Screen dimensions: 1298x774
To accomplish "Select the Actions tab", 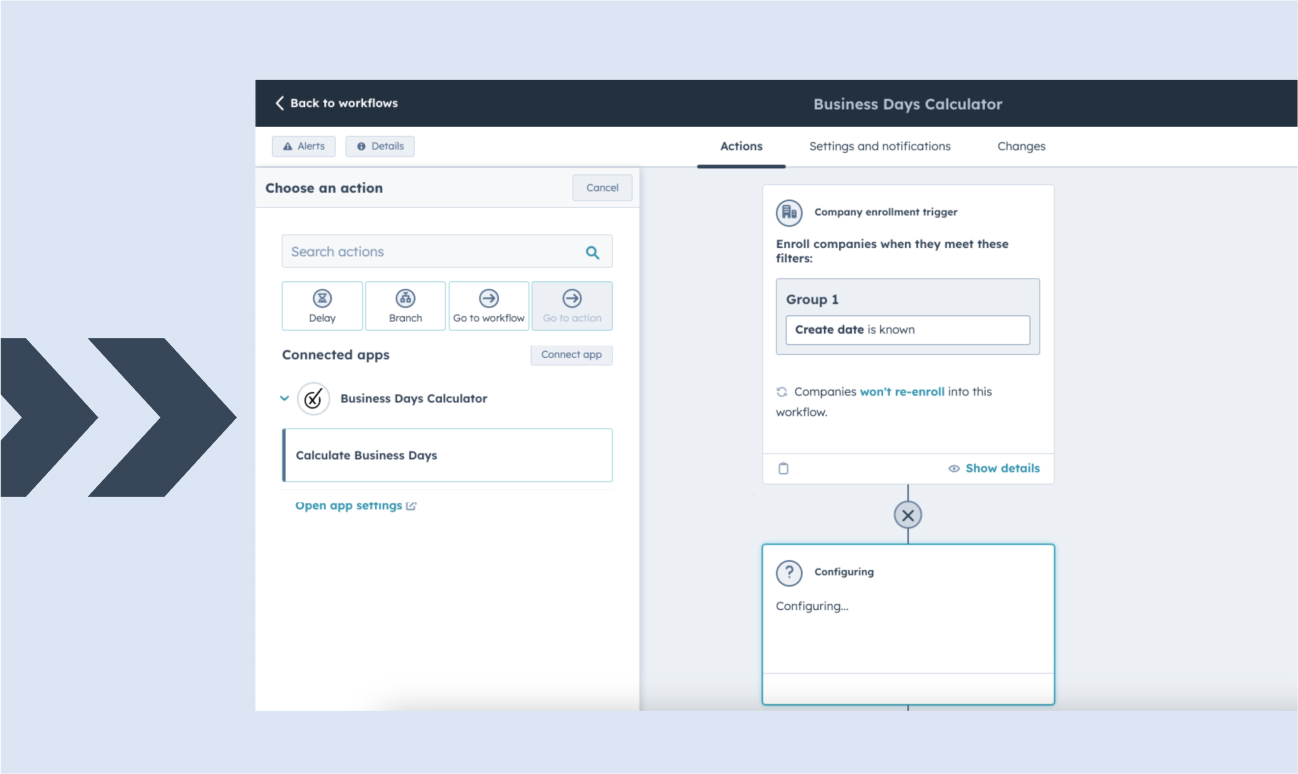I will tap(741, 146).
